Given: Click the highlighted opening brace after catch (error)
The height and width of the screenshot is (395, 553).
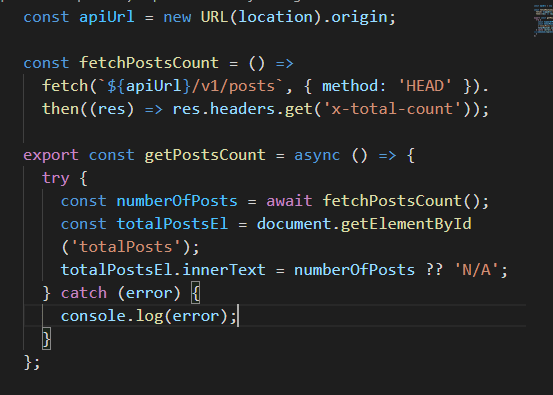Looking at the screenshot, I should (195, 293).
